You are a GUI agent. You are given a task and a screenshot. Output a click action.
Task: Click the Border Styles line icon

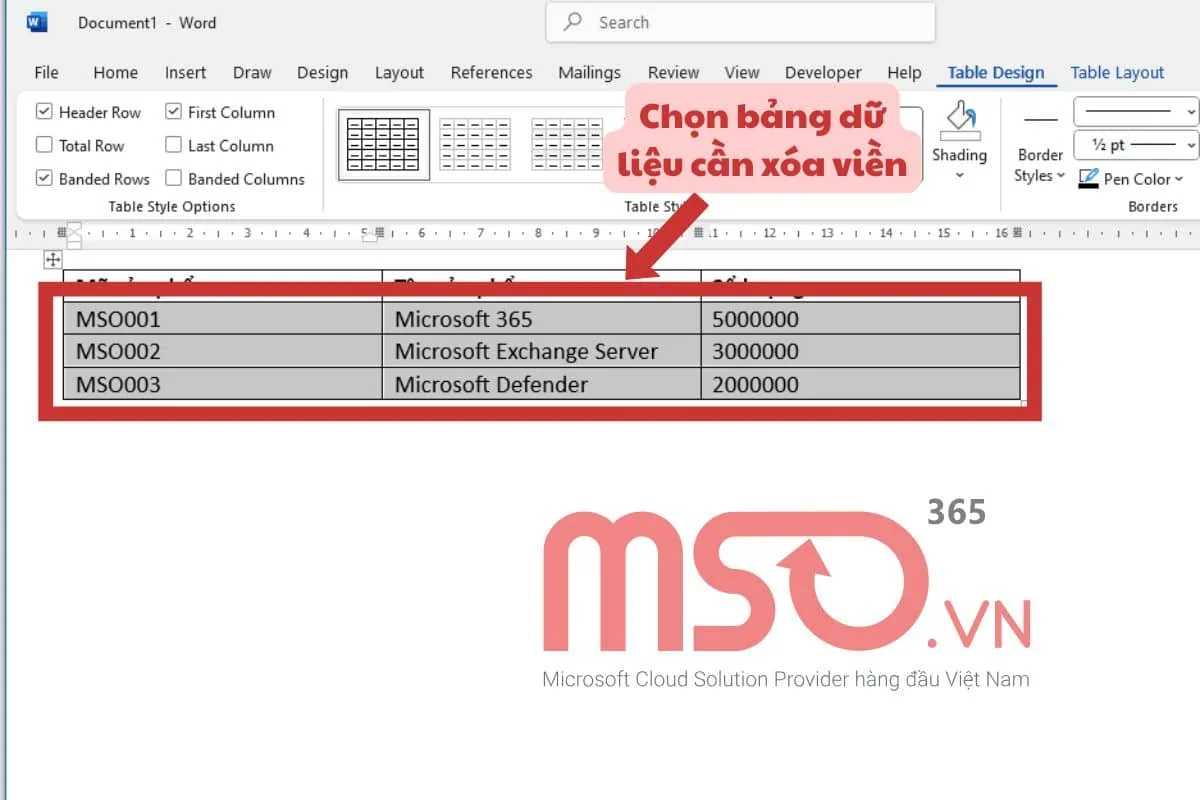tap(1040, 121)
